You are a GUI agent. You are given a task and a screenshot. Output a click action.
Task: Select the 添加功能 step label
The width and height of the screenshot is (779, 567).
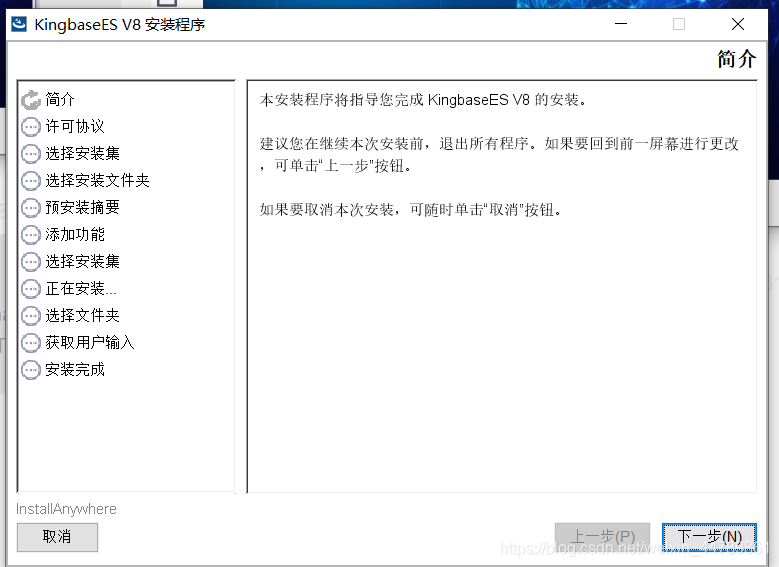pyautogui.click(x=75, y=234)
